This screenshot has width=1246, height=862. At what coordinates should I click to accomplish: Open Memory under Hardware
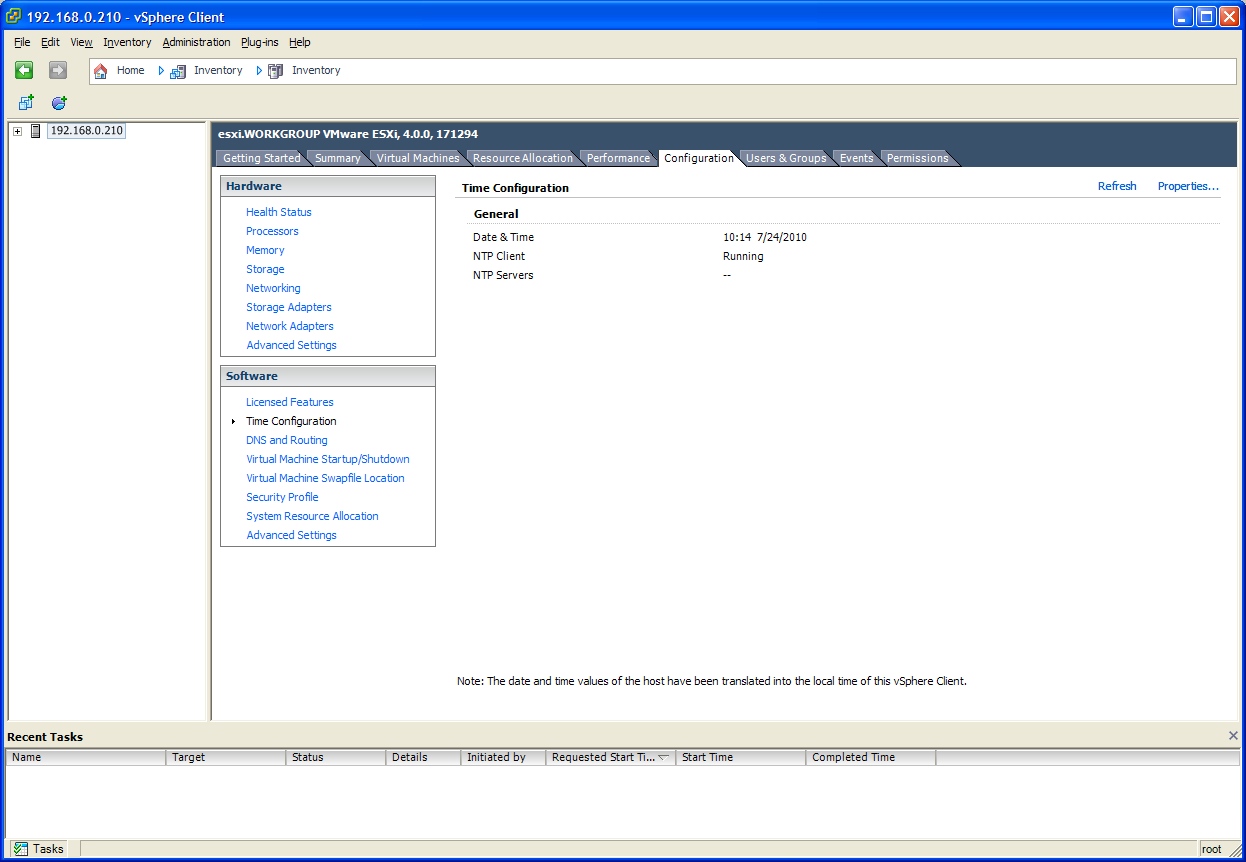tap(265, 250)
